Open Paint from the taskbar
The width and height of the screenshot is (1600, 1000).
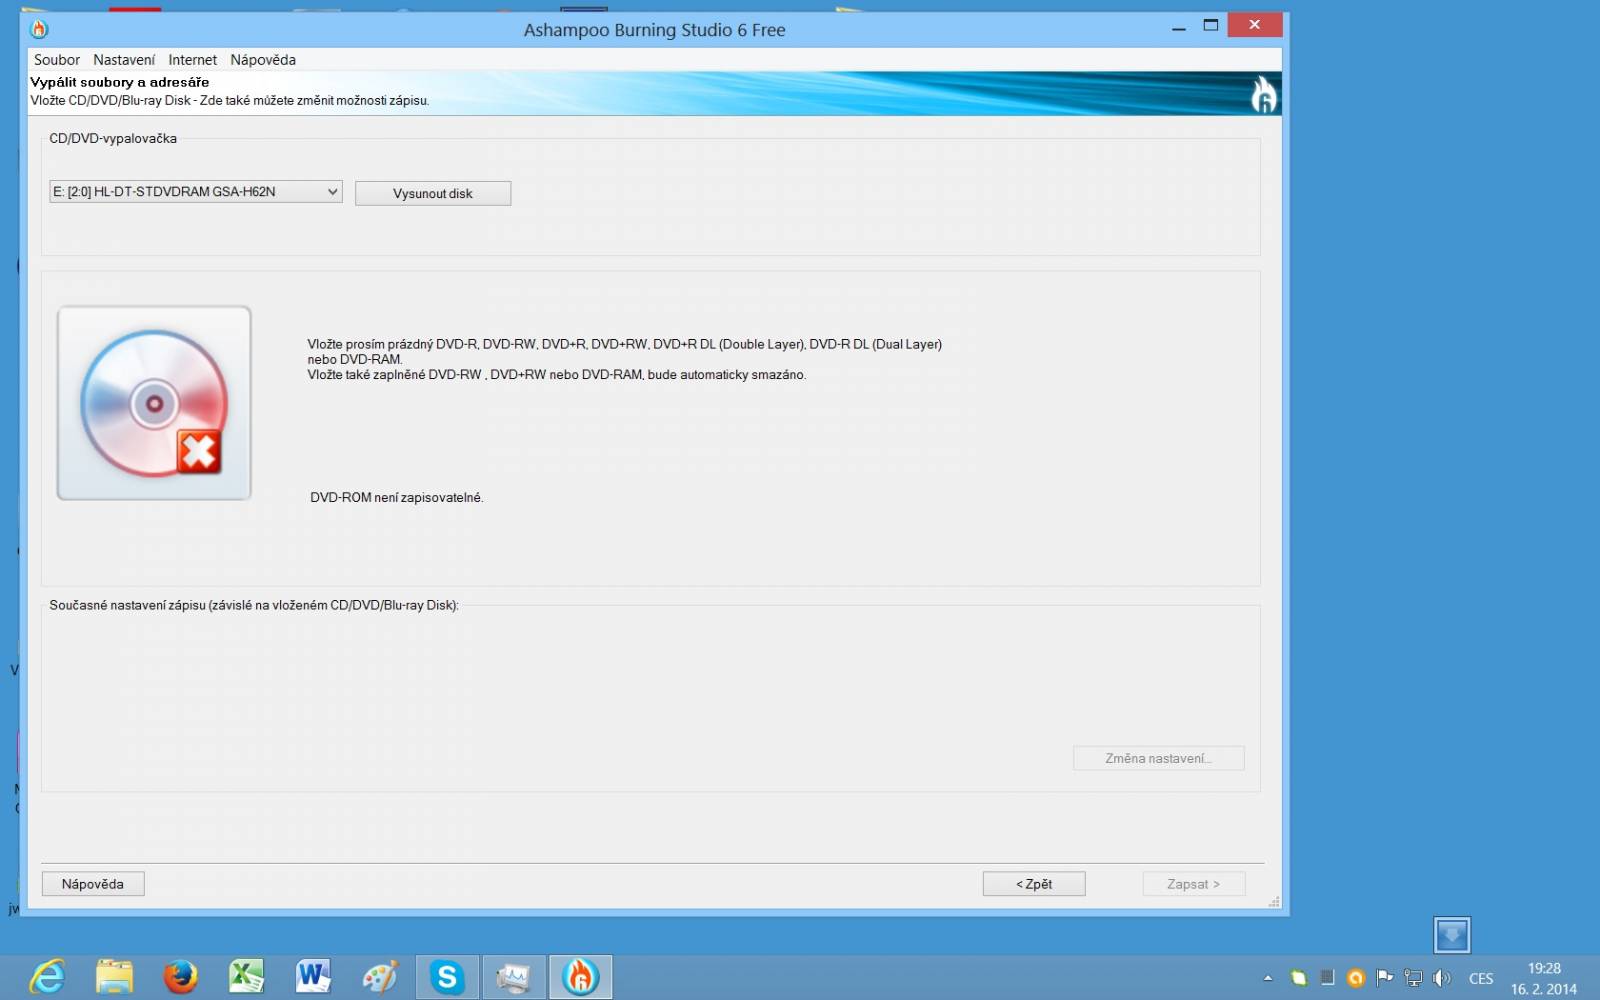(x=380, y=976)
